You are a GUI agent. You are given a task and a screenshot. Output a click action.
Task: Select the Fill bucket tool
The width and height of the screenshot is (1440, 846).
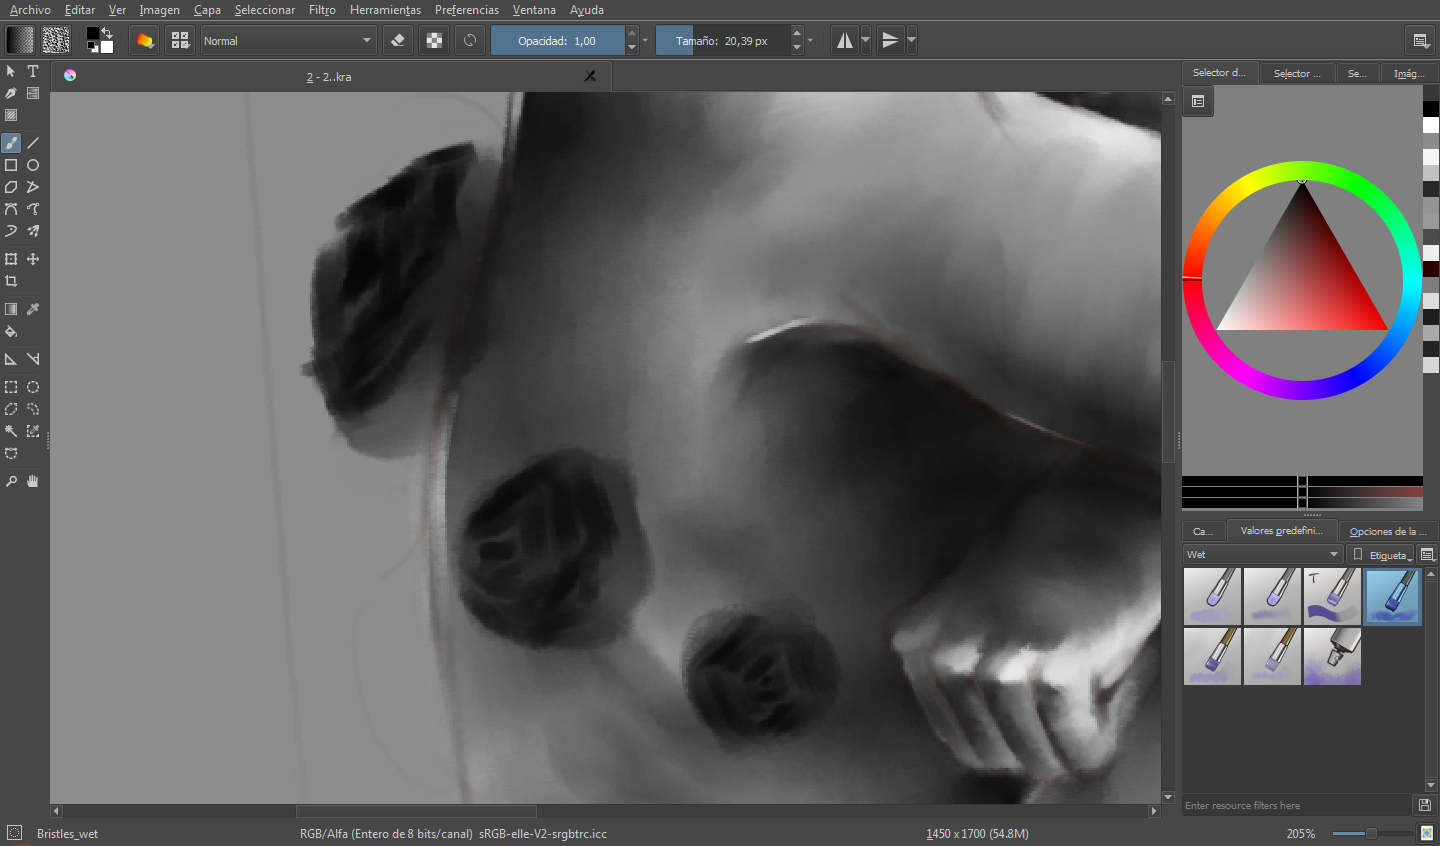pos(11,331)
